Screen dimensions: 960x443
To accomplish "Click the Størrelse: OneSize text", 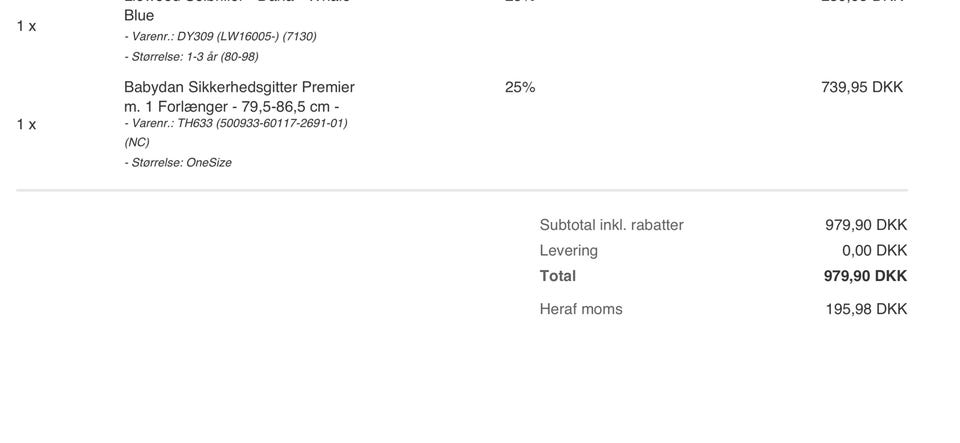I will 178,163.
